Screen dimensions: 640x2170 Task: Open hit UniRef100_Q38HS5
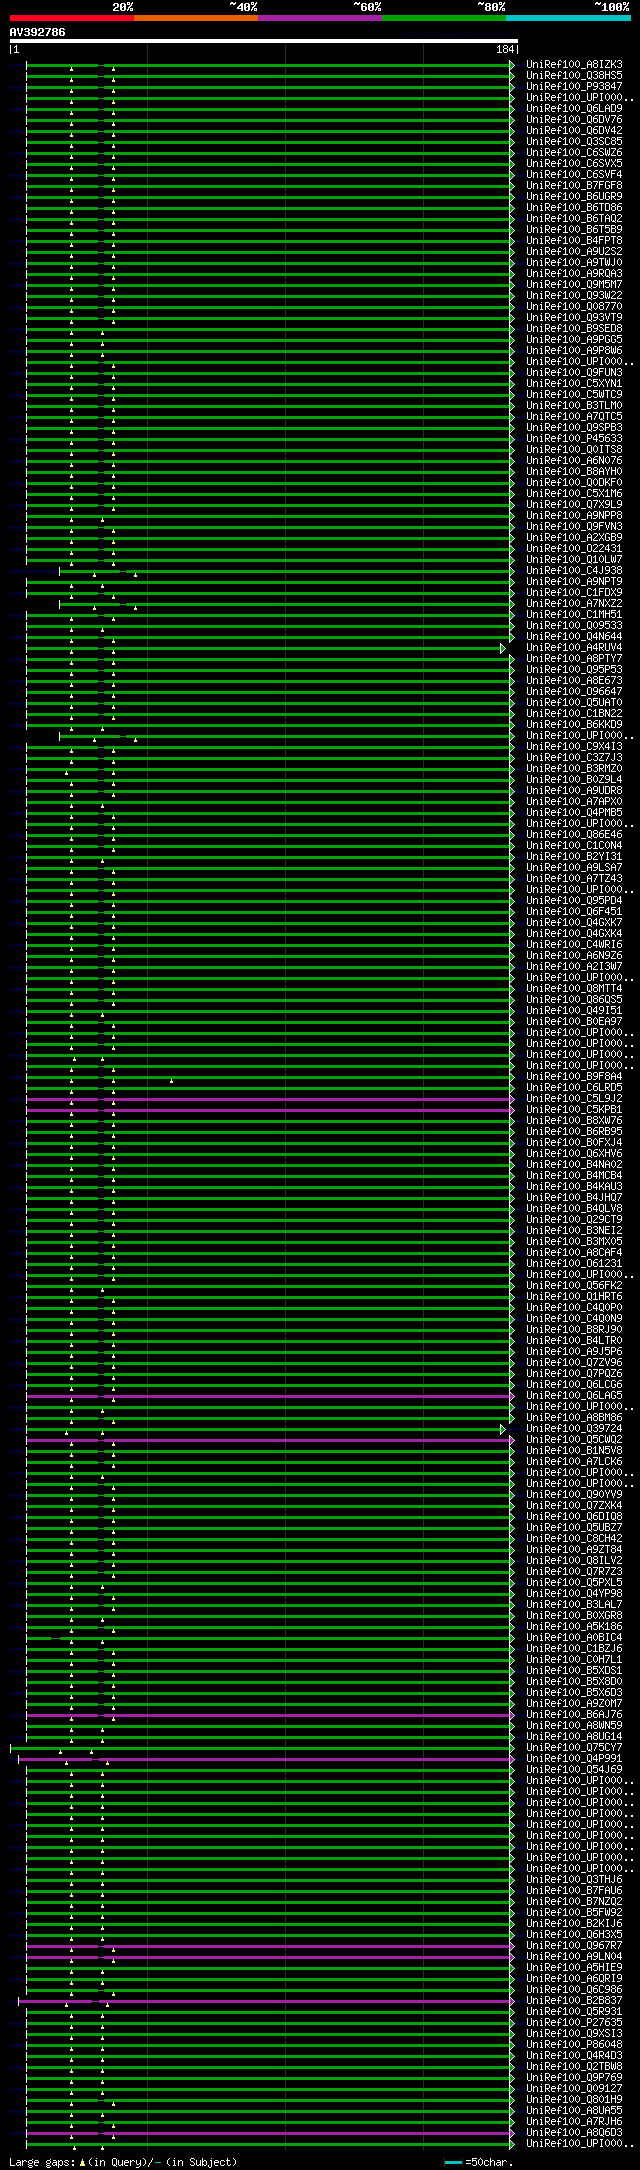[574, 76]
